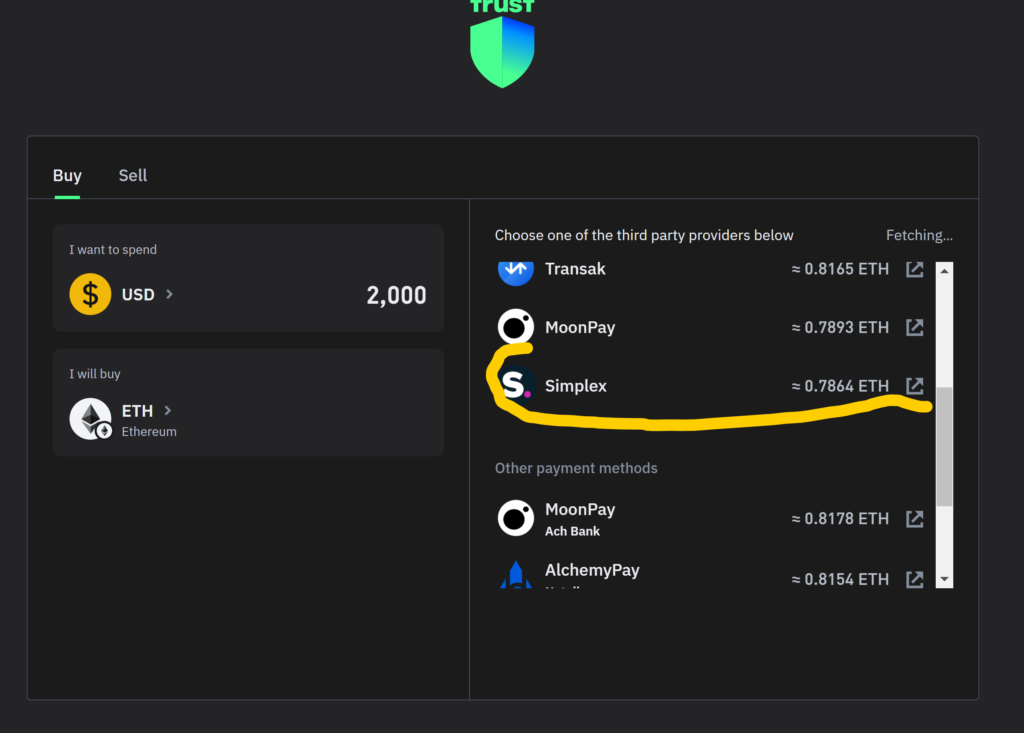Open external link for MoonPay 0.7893 ETH
Image resolution: width=1024 pixels, height=733 pixels.
click(915, 327)
